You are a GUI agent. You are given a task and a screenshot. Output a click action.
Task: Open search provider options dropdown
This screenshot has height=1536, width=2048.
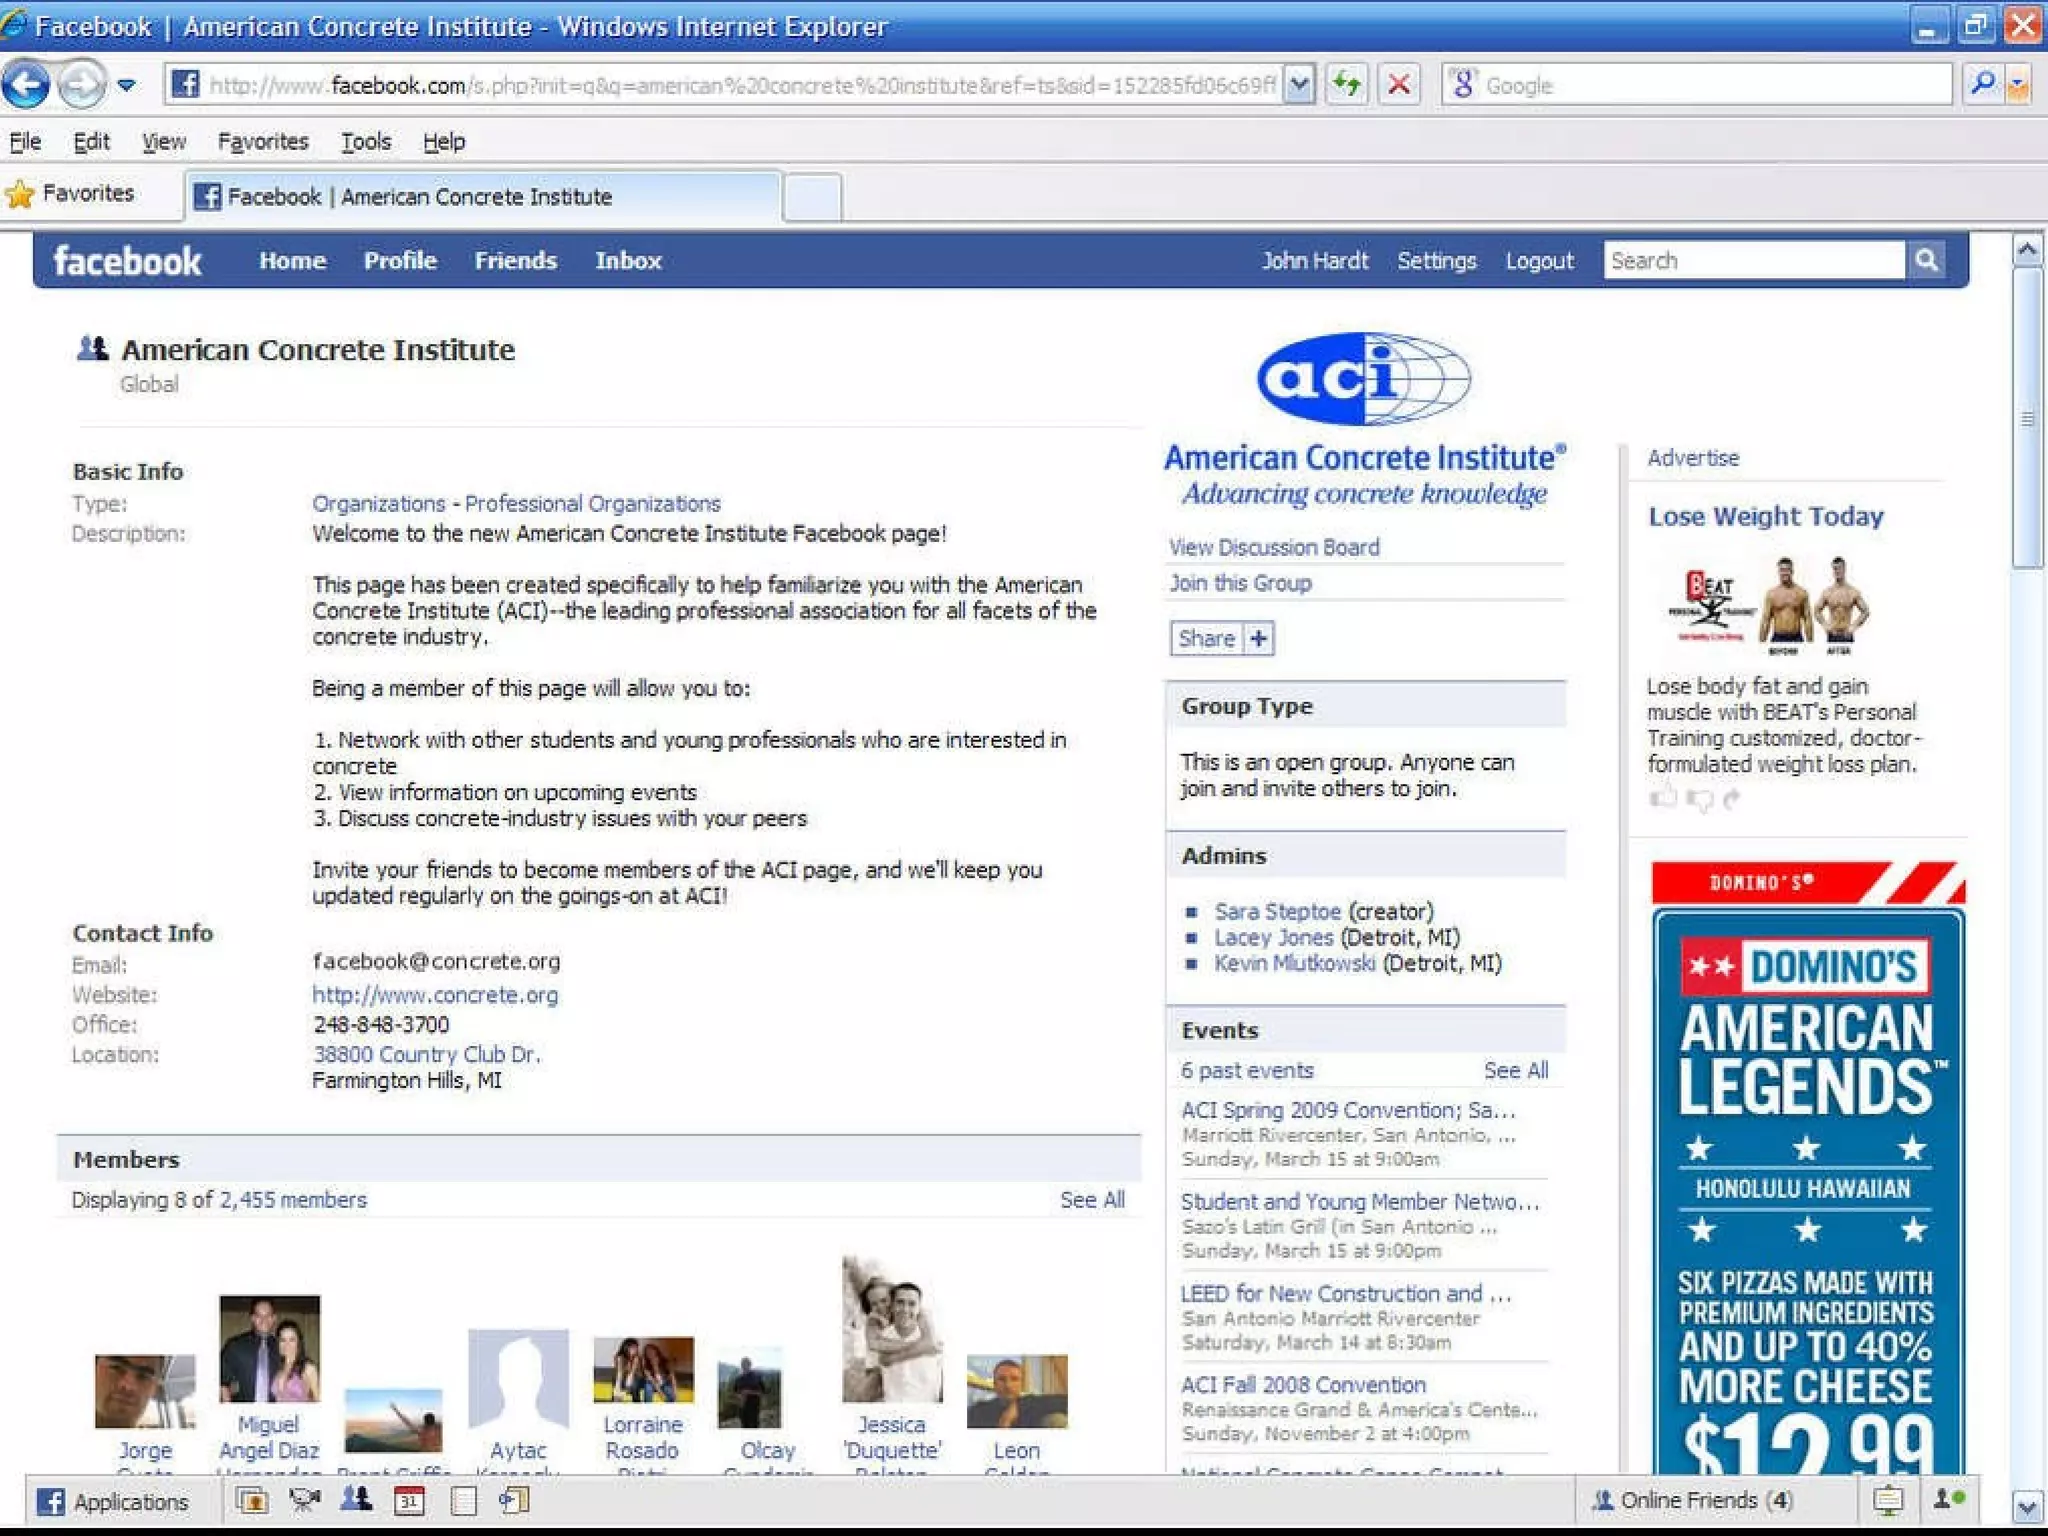pos(2019,84)
